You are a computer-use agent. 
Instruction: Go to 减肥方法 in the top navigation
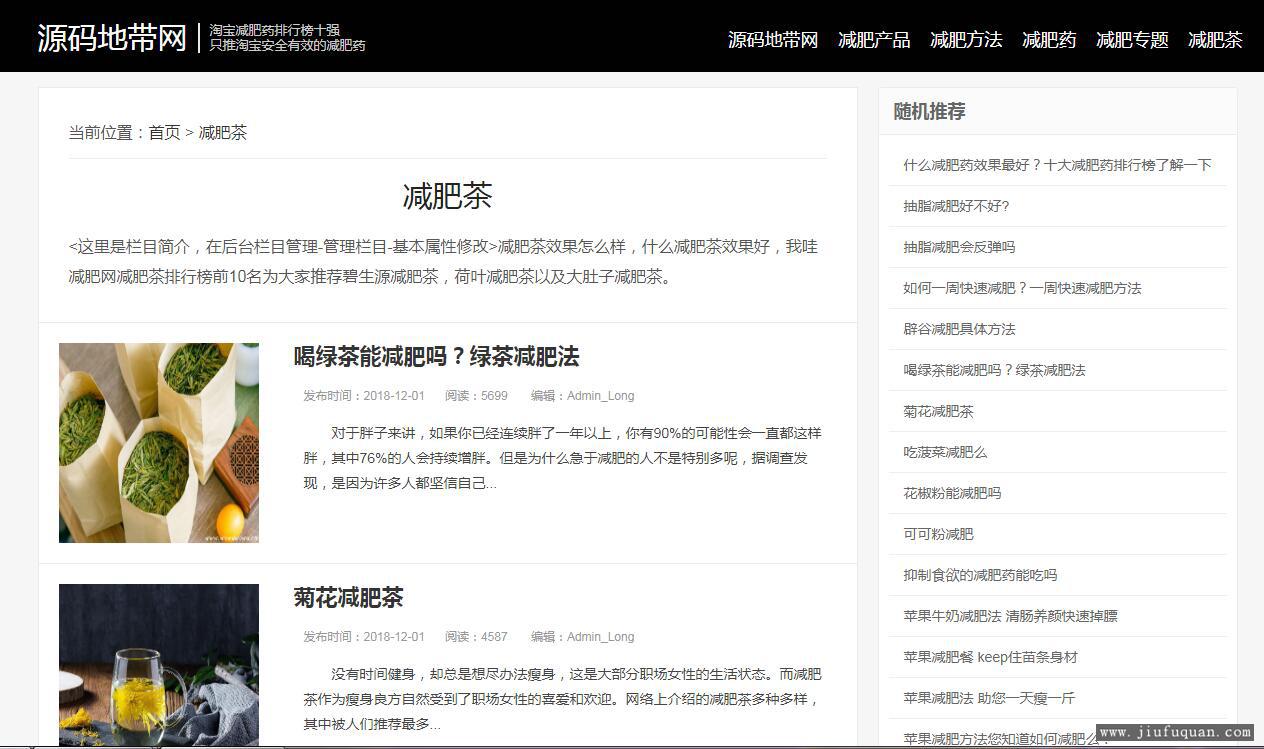point(966,40)
